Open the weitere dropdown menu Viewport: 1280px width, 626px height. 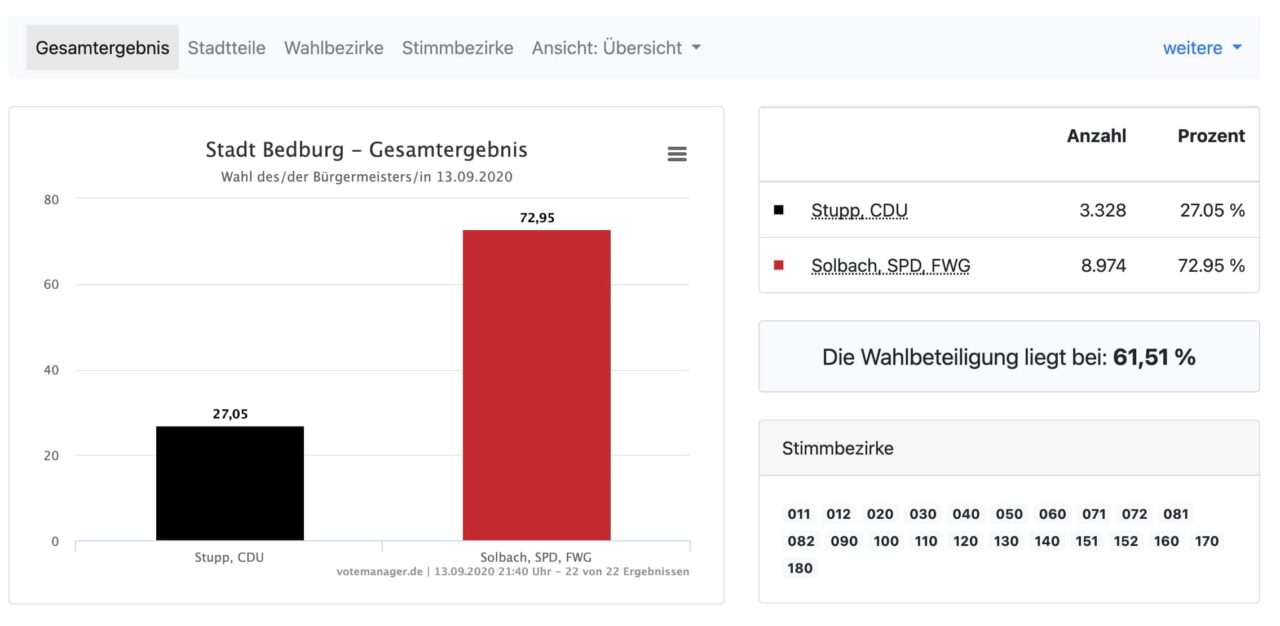pyautogui.click(x=1203, y=48)
